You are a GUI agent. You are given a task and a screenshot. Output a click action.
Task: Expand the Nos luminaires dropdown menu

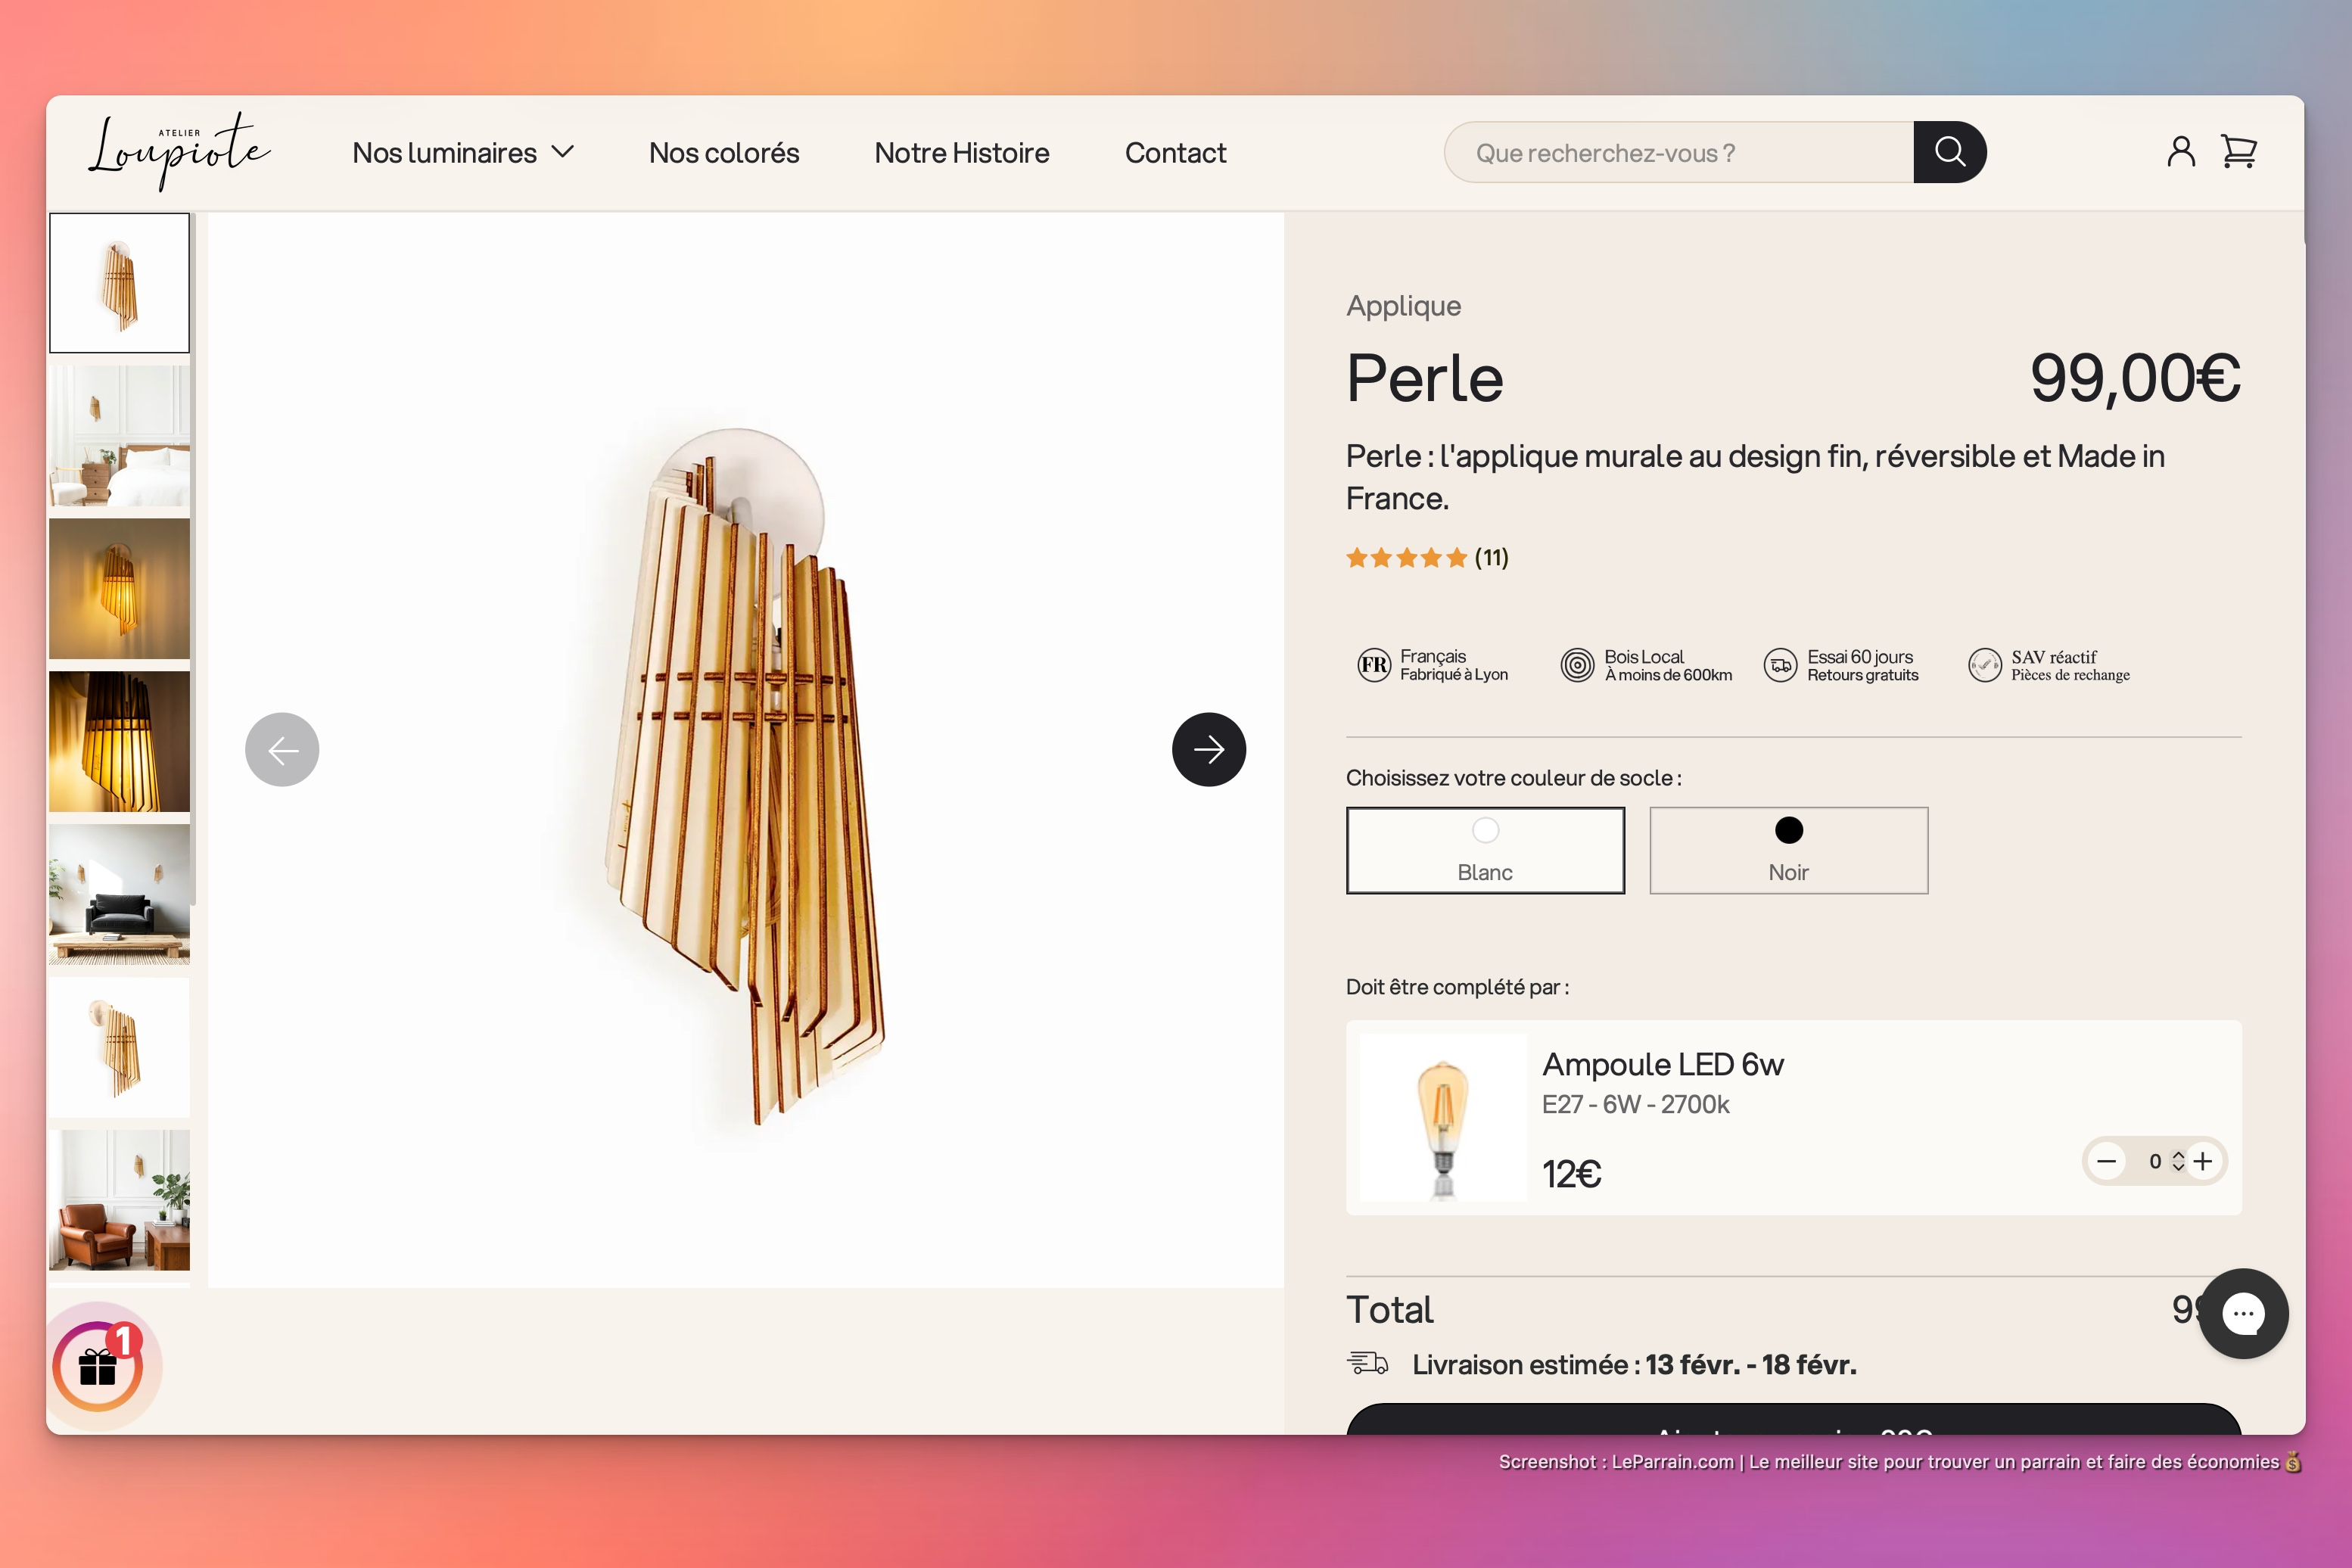pos(463,153)
